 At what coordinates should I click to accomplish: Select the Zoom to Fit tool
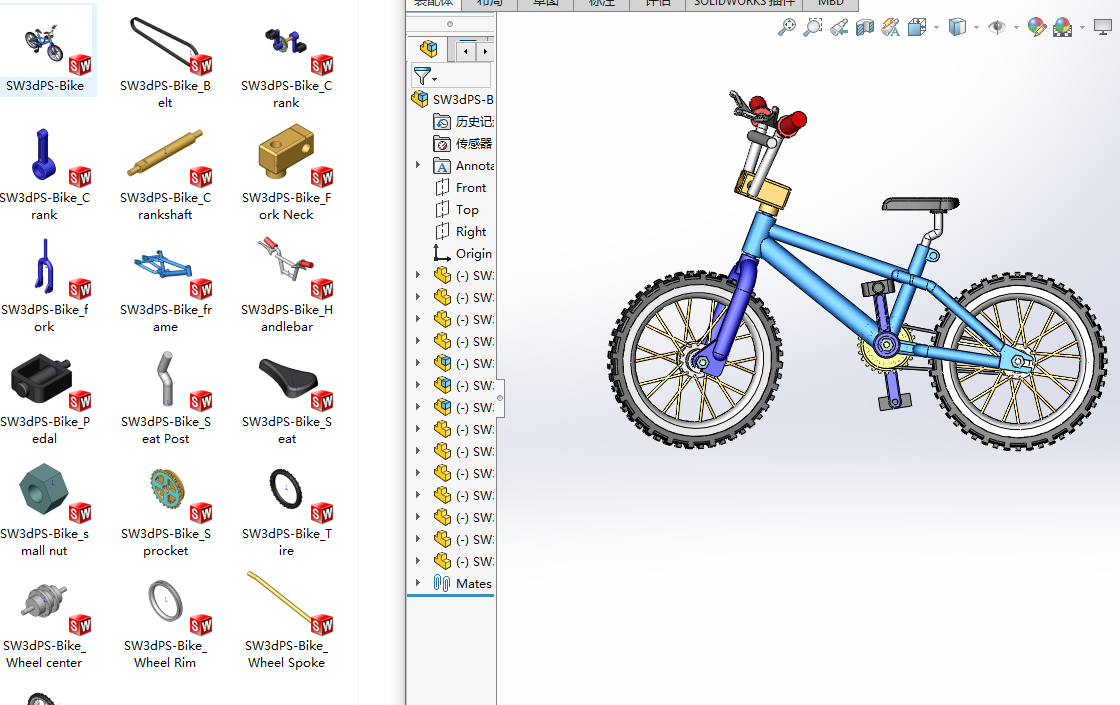pos(787,27)
